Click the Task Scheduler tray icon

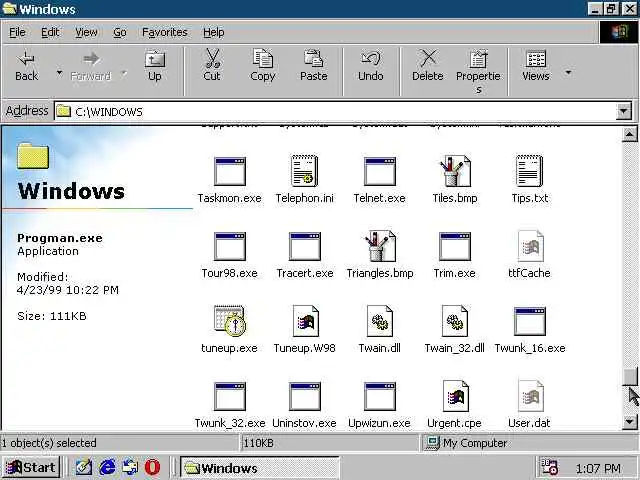click(549, 467)
